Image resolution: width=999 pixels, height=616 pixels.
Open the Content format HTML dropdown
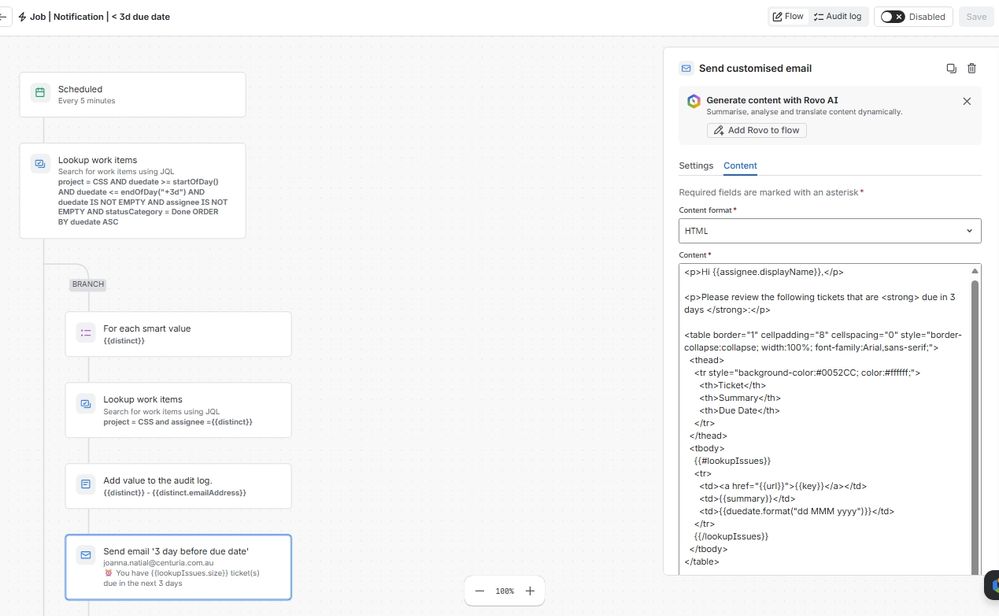(x=830, y=231)
